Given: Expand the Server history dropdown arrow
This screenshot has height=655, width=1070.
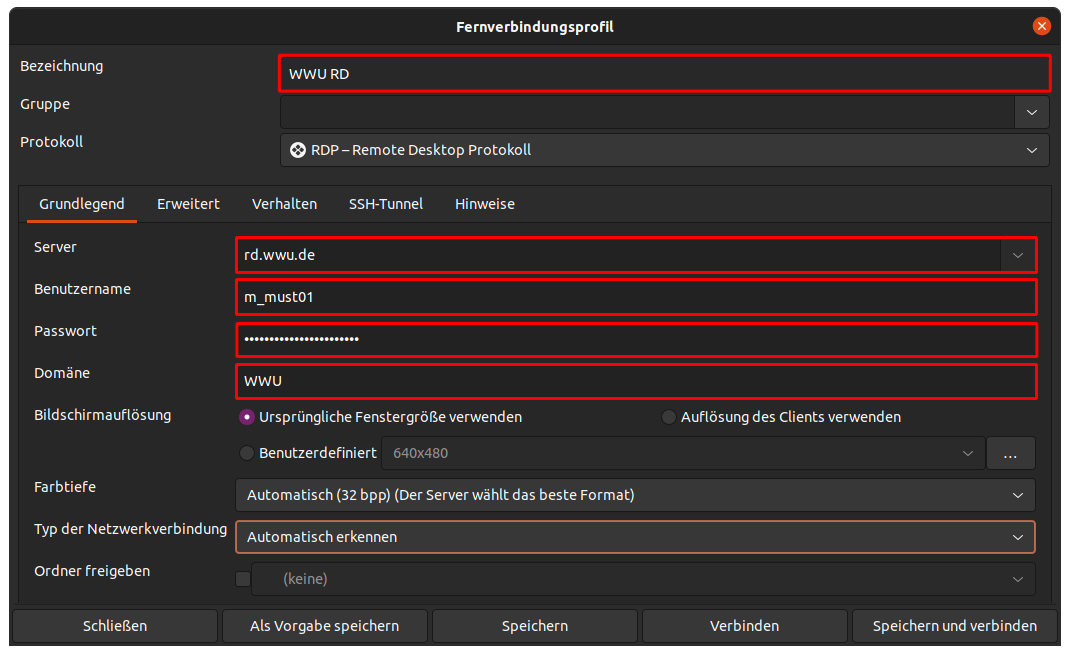Looking at the screenshot, I should [x=1018, y=255].
